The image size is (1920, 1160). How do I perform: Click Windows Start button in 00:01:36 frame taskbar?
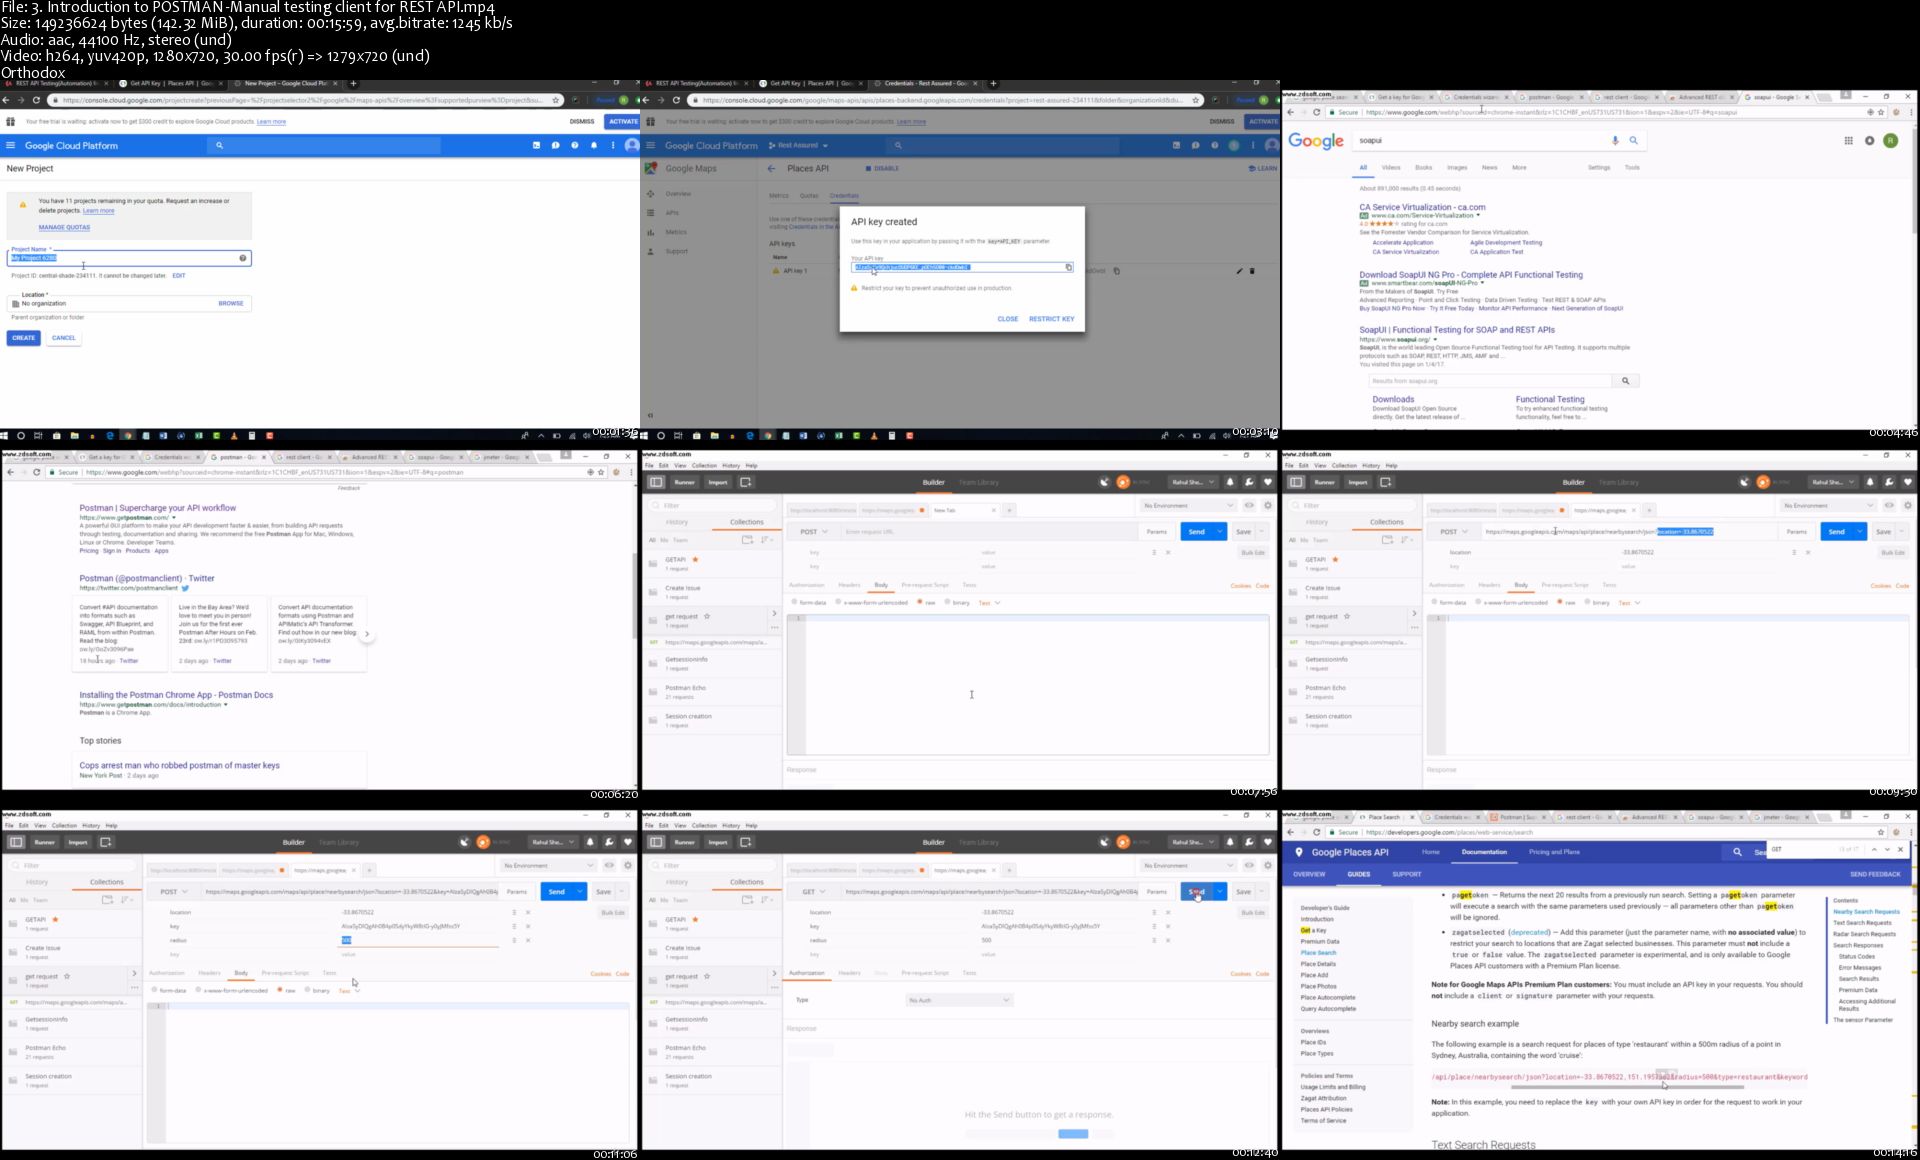[5, 436]
